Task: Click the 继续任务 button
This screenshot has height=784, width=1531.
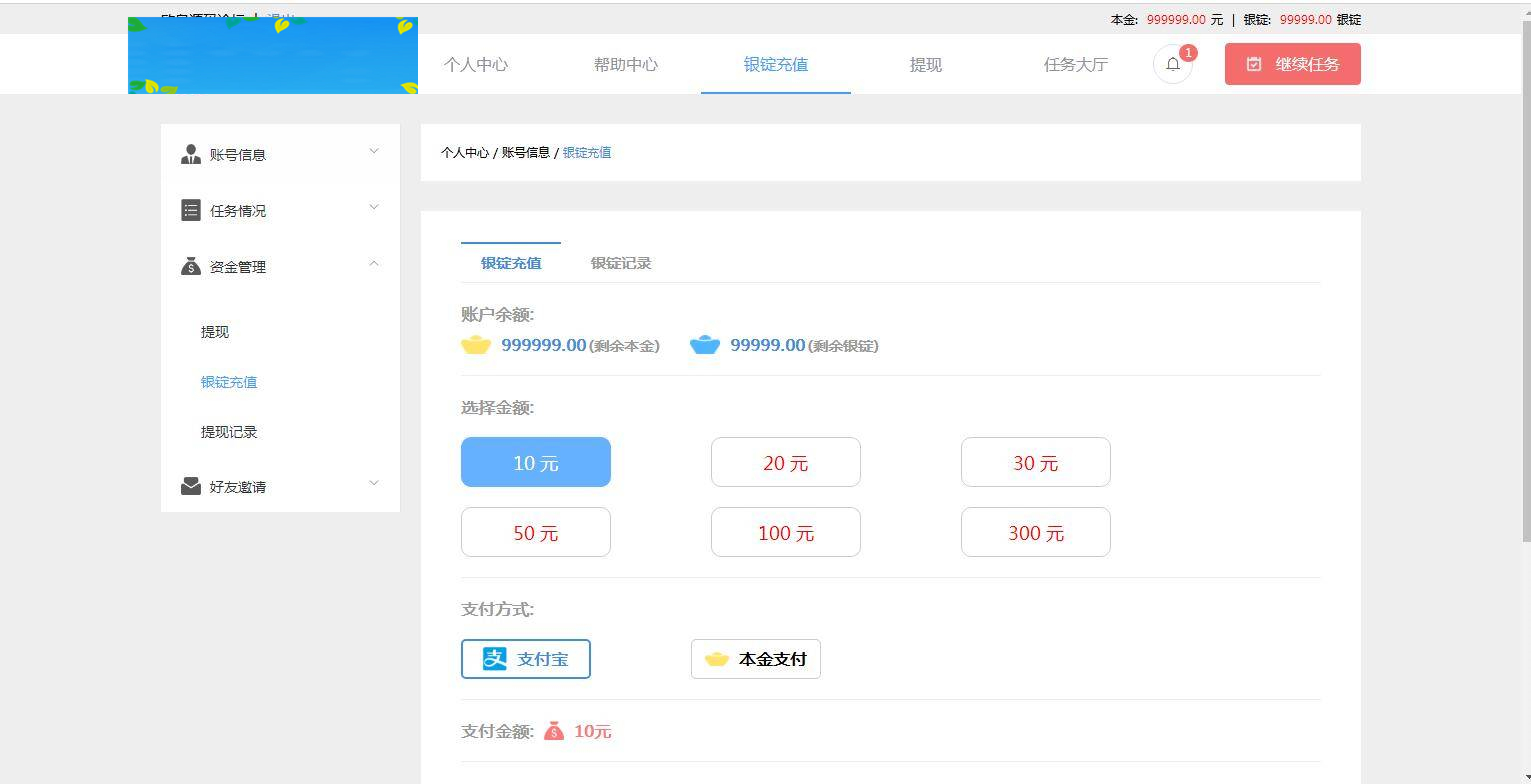Action: coord(1292,63)
